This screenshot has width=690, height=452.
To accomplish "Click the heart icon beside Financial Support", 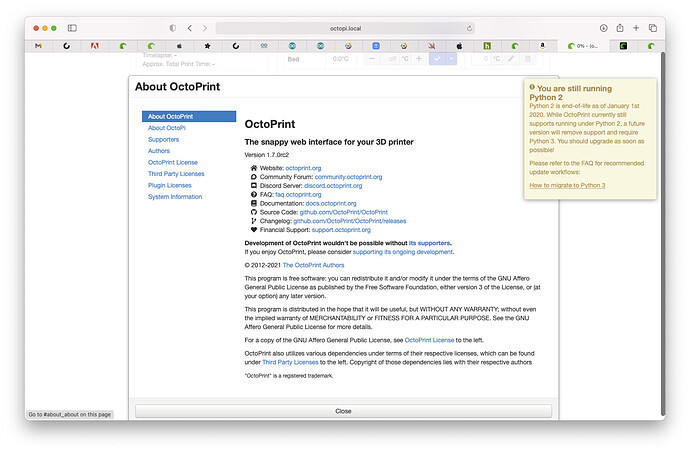I will click(x=253, y=229).
